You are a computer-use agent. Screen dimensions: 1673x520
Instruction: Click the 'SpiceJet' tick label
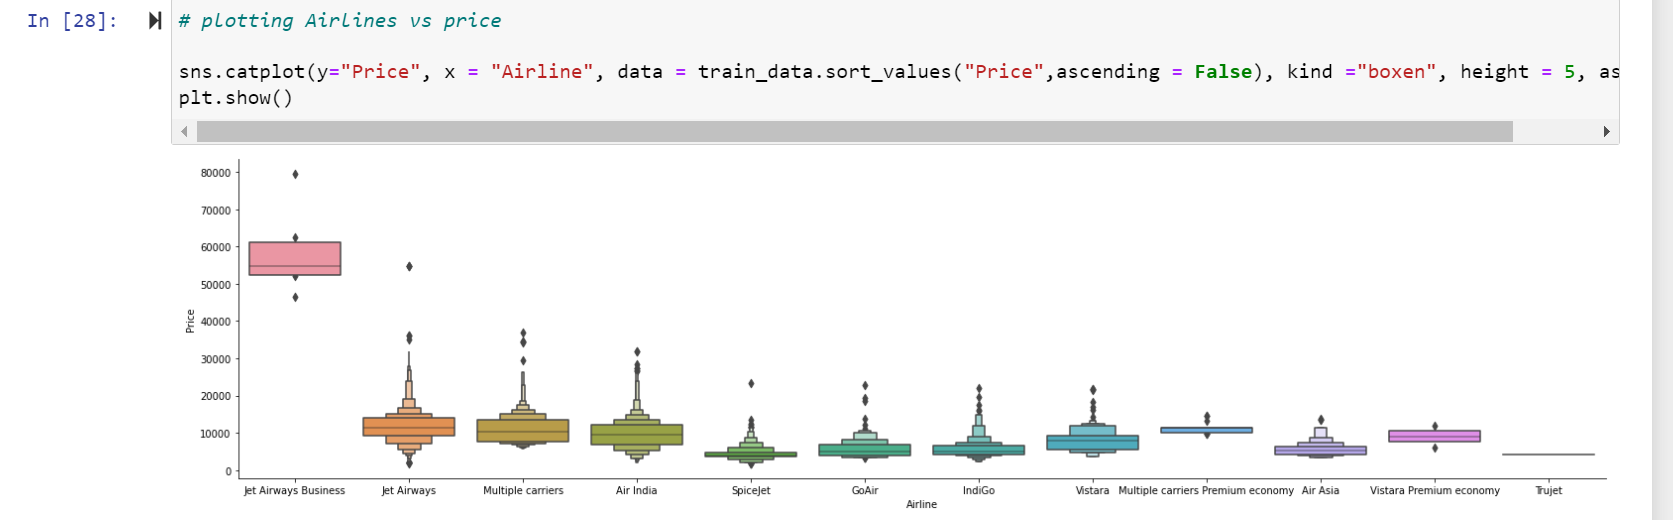[x=751, y=491]
